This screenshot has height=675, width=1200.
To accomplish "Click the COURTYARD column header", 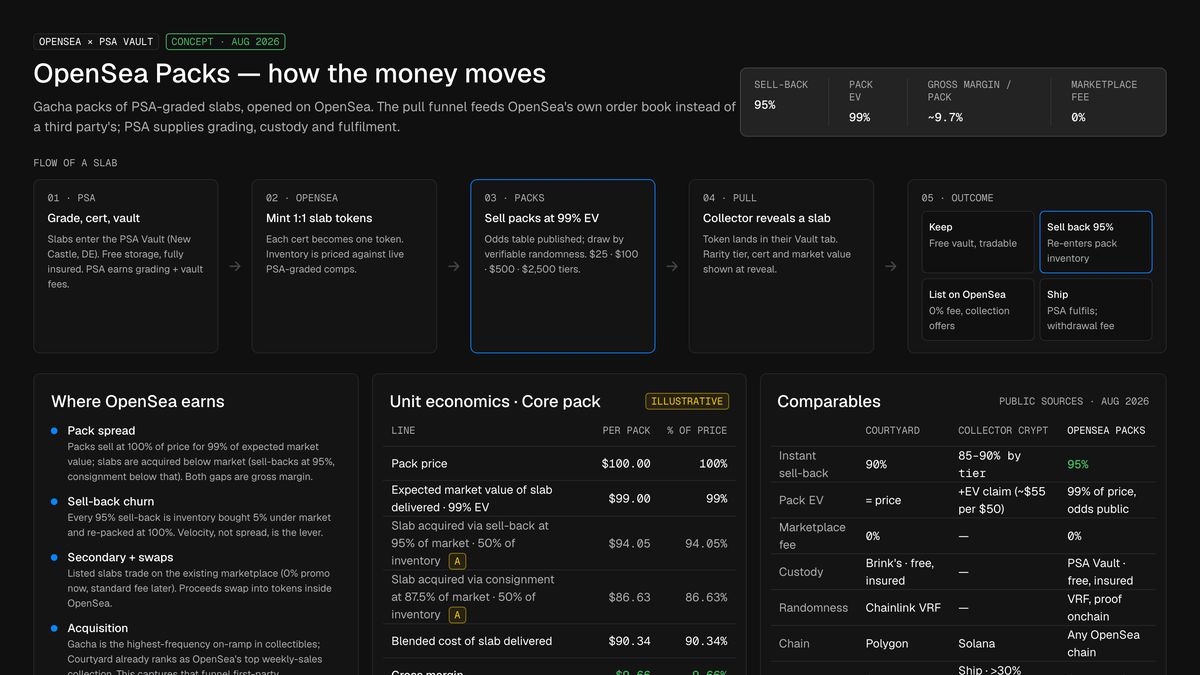I will click(895, 430).
